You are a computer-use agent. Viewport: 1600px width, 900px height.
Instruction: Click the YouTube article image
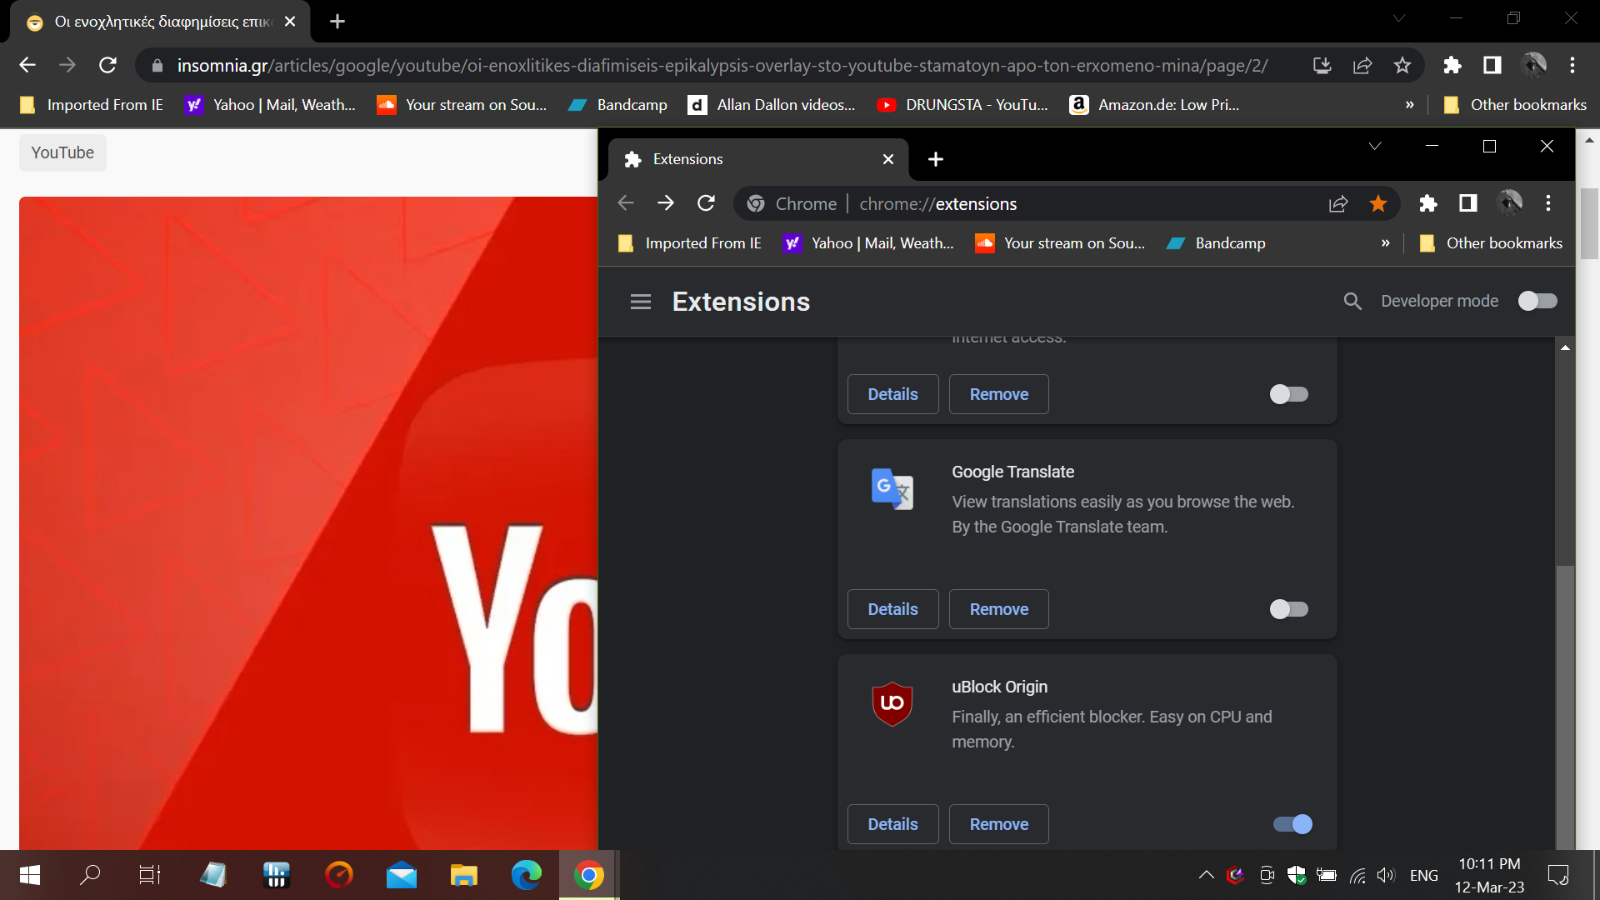(x=308, y=523)
